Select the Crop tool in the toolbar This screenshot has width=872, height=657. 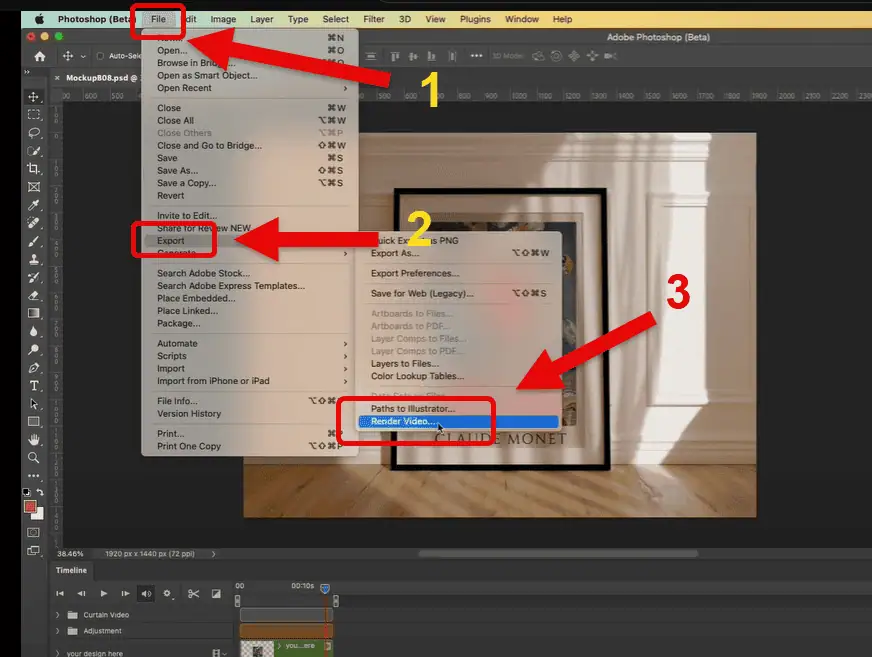tap(34, 169)
